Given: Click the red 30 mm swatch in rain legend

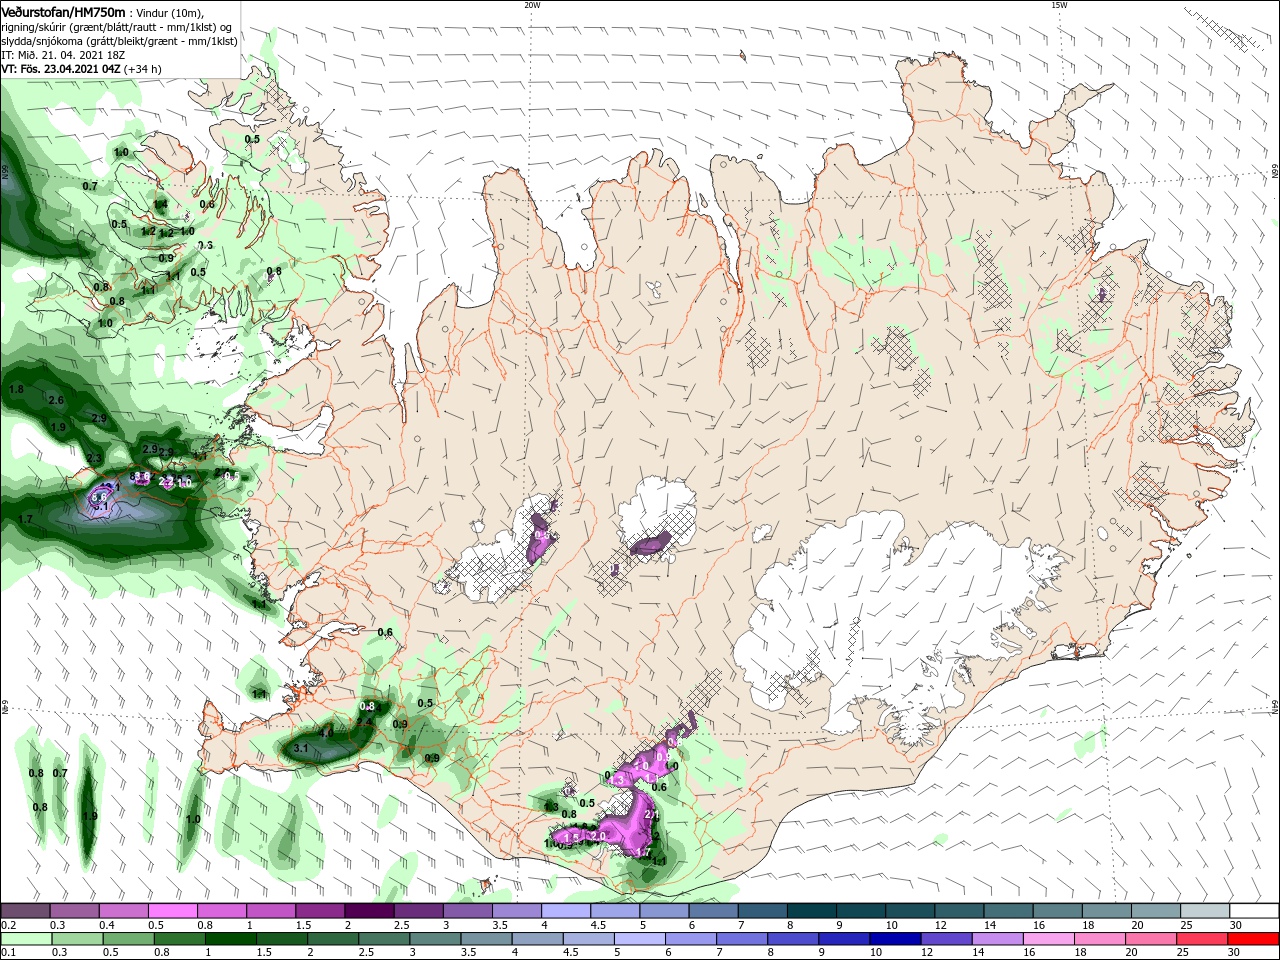Looking at the screenshot, I should pos(1254,939).
